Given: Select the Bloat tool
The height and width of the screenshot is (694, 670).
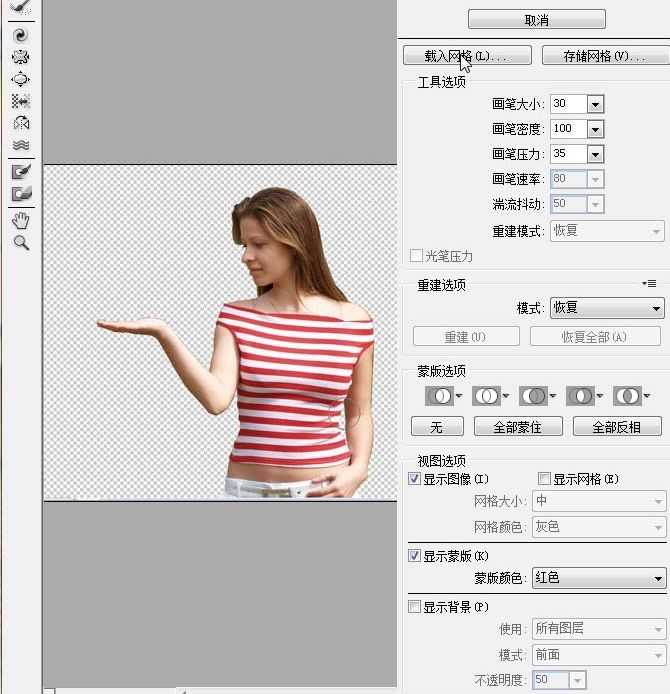Looking at the screenshot, I should (20, 79).
